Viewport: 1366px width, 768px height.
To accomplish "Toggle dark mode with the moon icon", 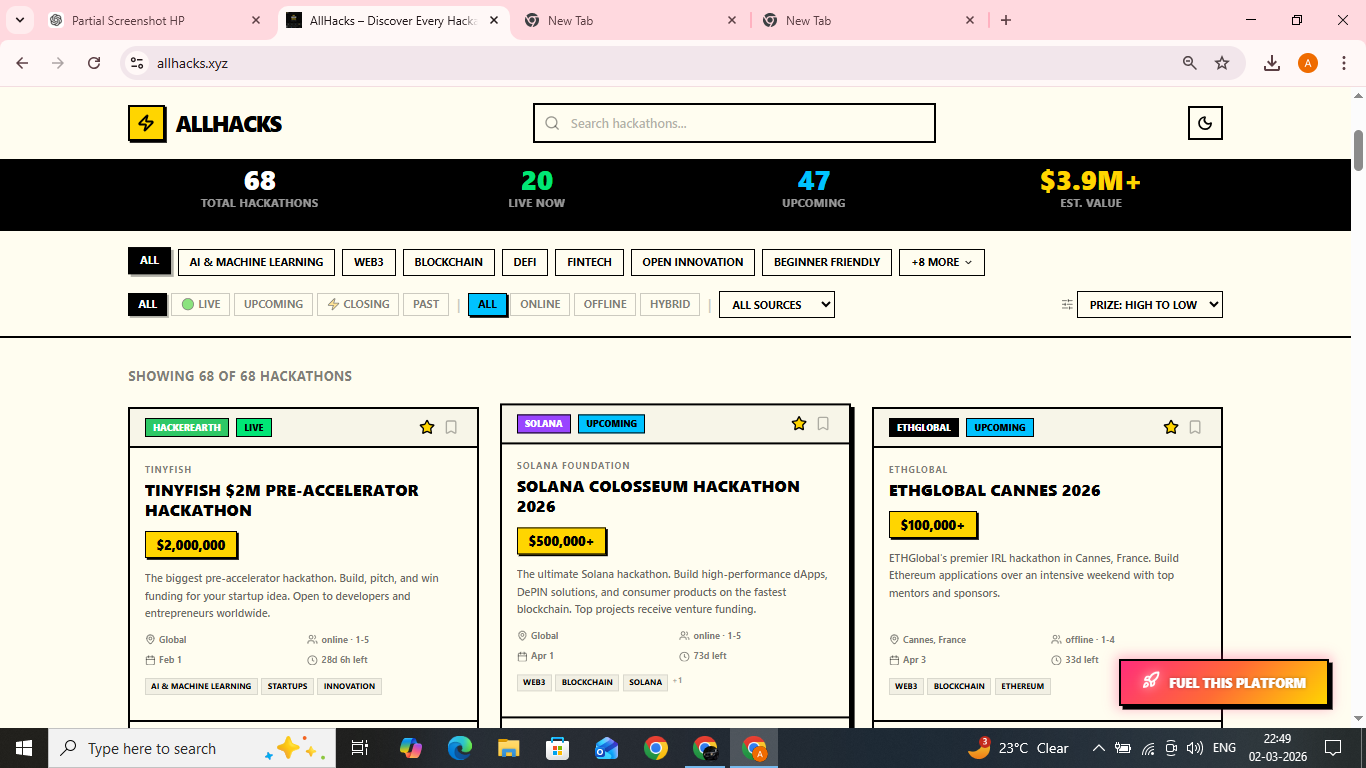I will coord(1205,122).
